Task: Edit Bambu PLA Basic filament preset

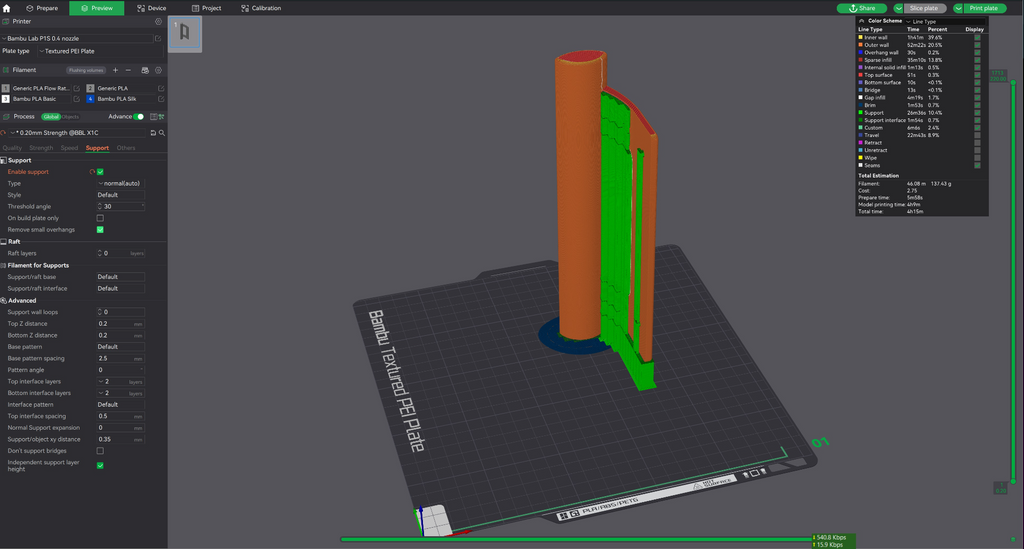Action: [76, 99]
